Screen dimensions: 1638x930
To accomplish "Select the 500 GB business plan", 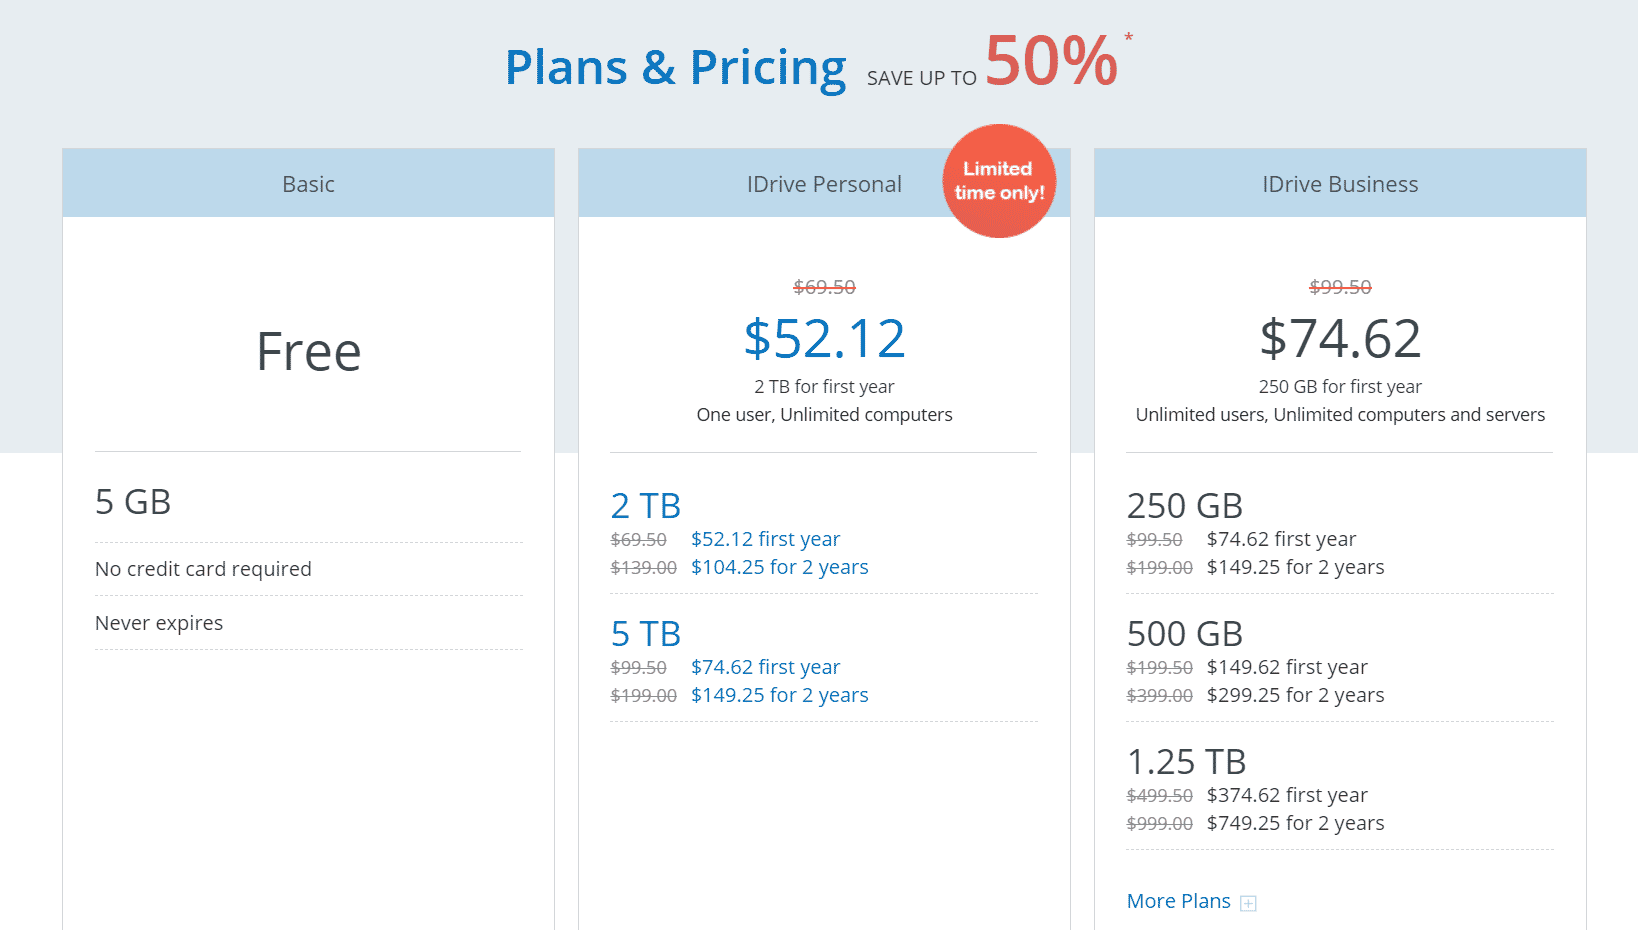I will click(1185, 634).
